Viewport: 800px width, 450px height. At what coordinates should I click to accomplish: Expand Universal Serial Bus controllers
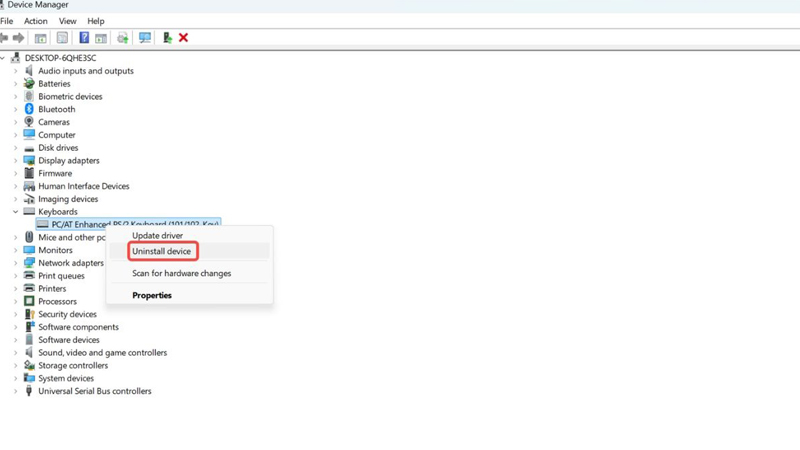[16, 391]
